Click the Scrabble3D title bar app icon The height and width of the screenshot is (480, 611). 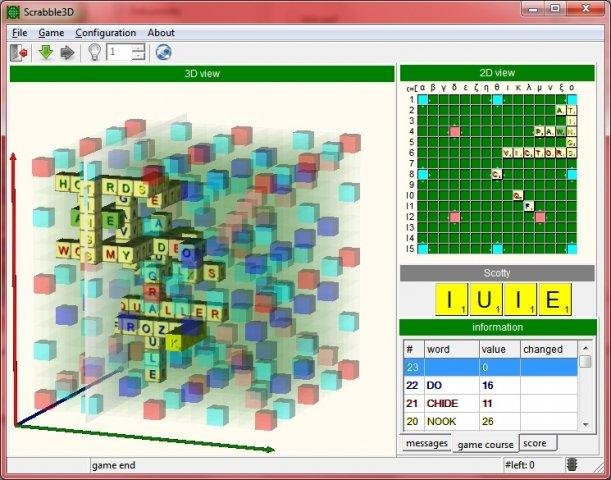point(13,12)
